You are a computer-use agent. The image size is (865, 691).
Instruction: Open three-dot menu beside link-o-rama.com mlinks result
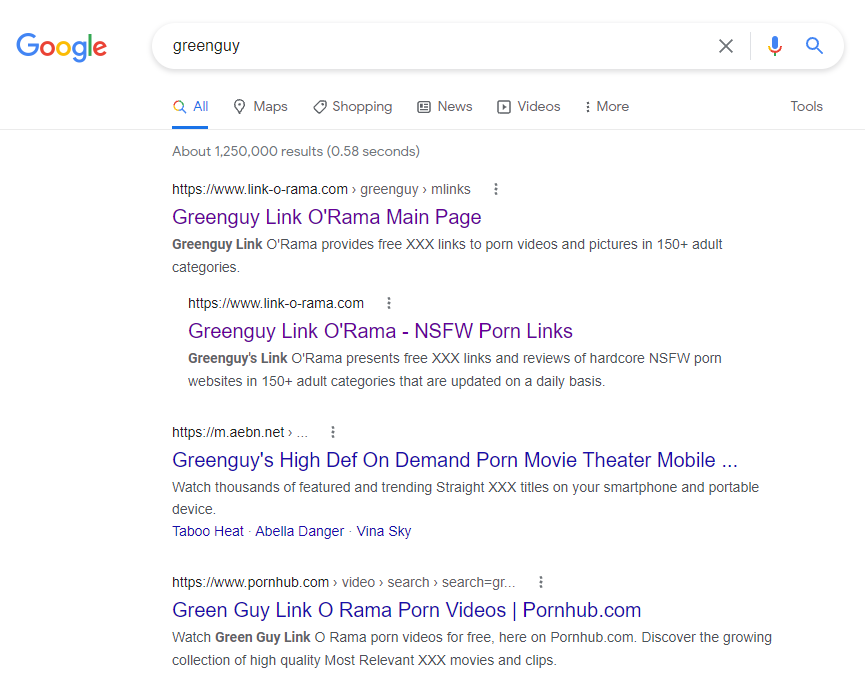[496, 189]
